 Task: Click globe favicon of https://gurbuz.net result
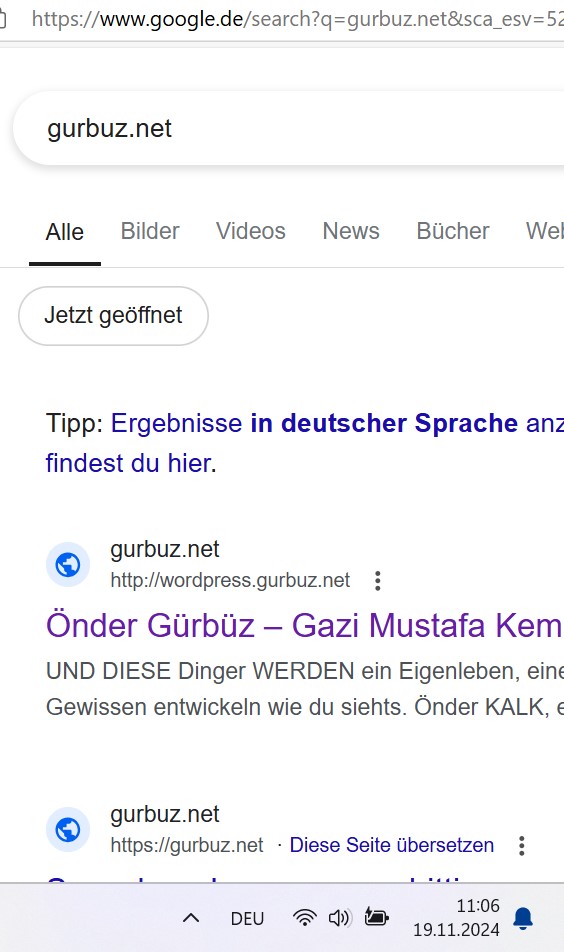click(x=68, y=829)
